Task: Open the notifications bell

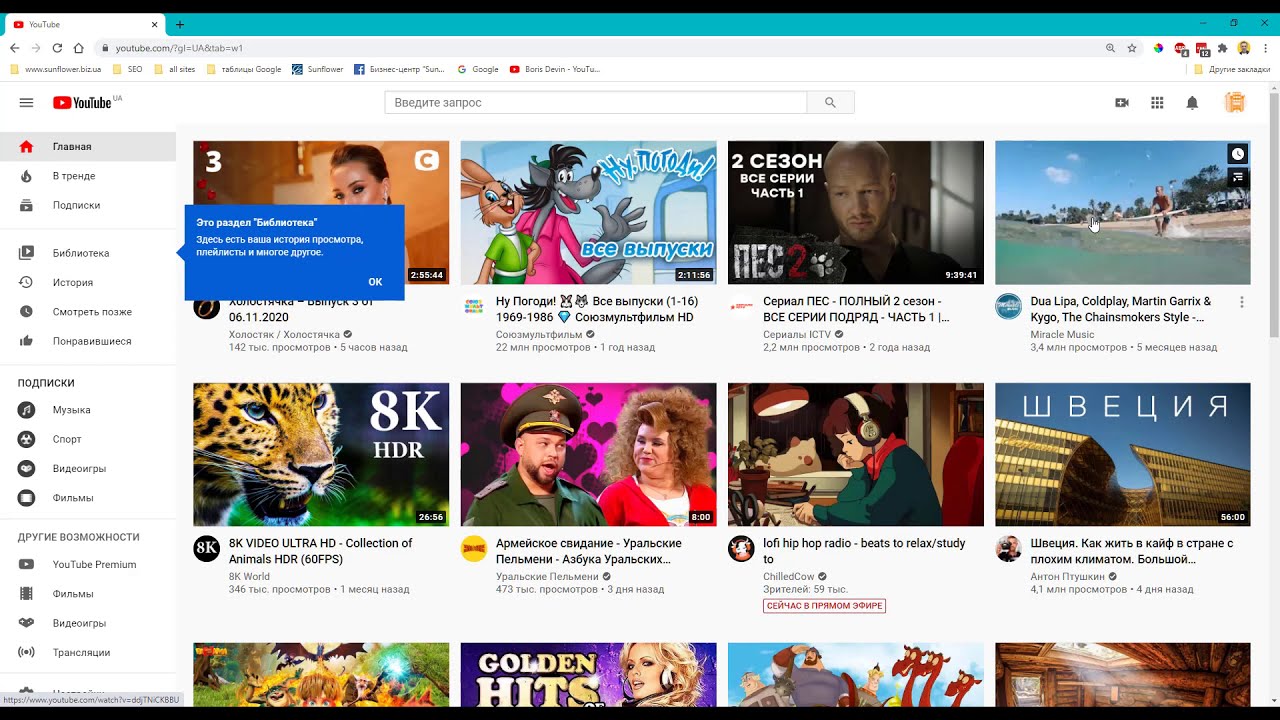Action: click(x=1192, y=103)
